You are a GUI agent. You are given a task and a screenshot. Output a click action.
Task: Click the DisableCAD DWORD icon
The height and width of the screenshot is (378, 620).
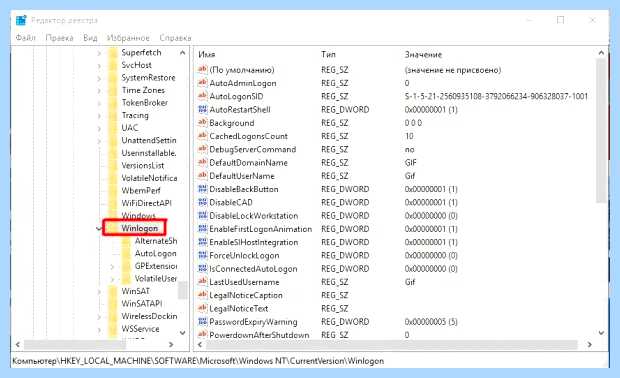tap(202, 202)
